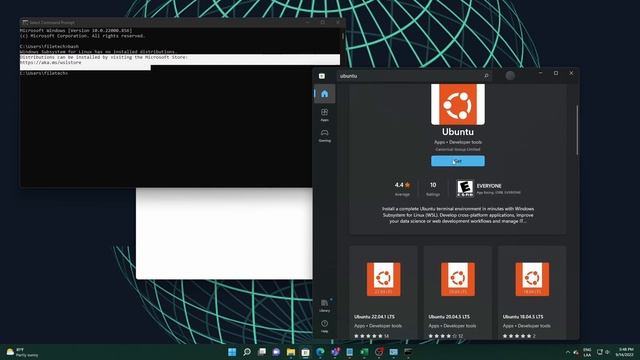Launch Microsoft Edge from taskbar

pos(320,352)
